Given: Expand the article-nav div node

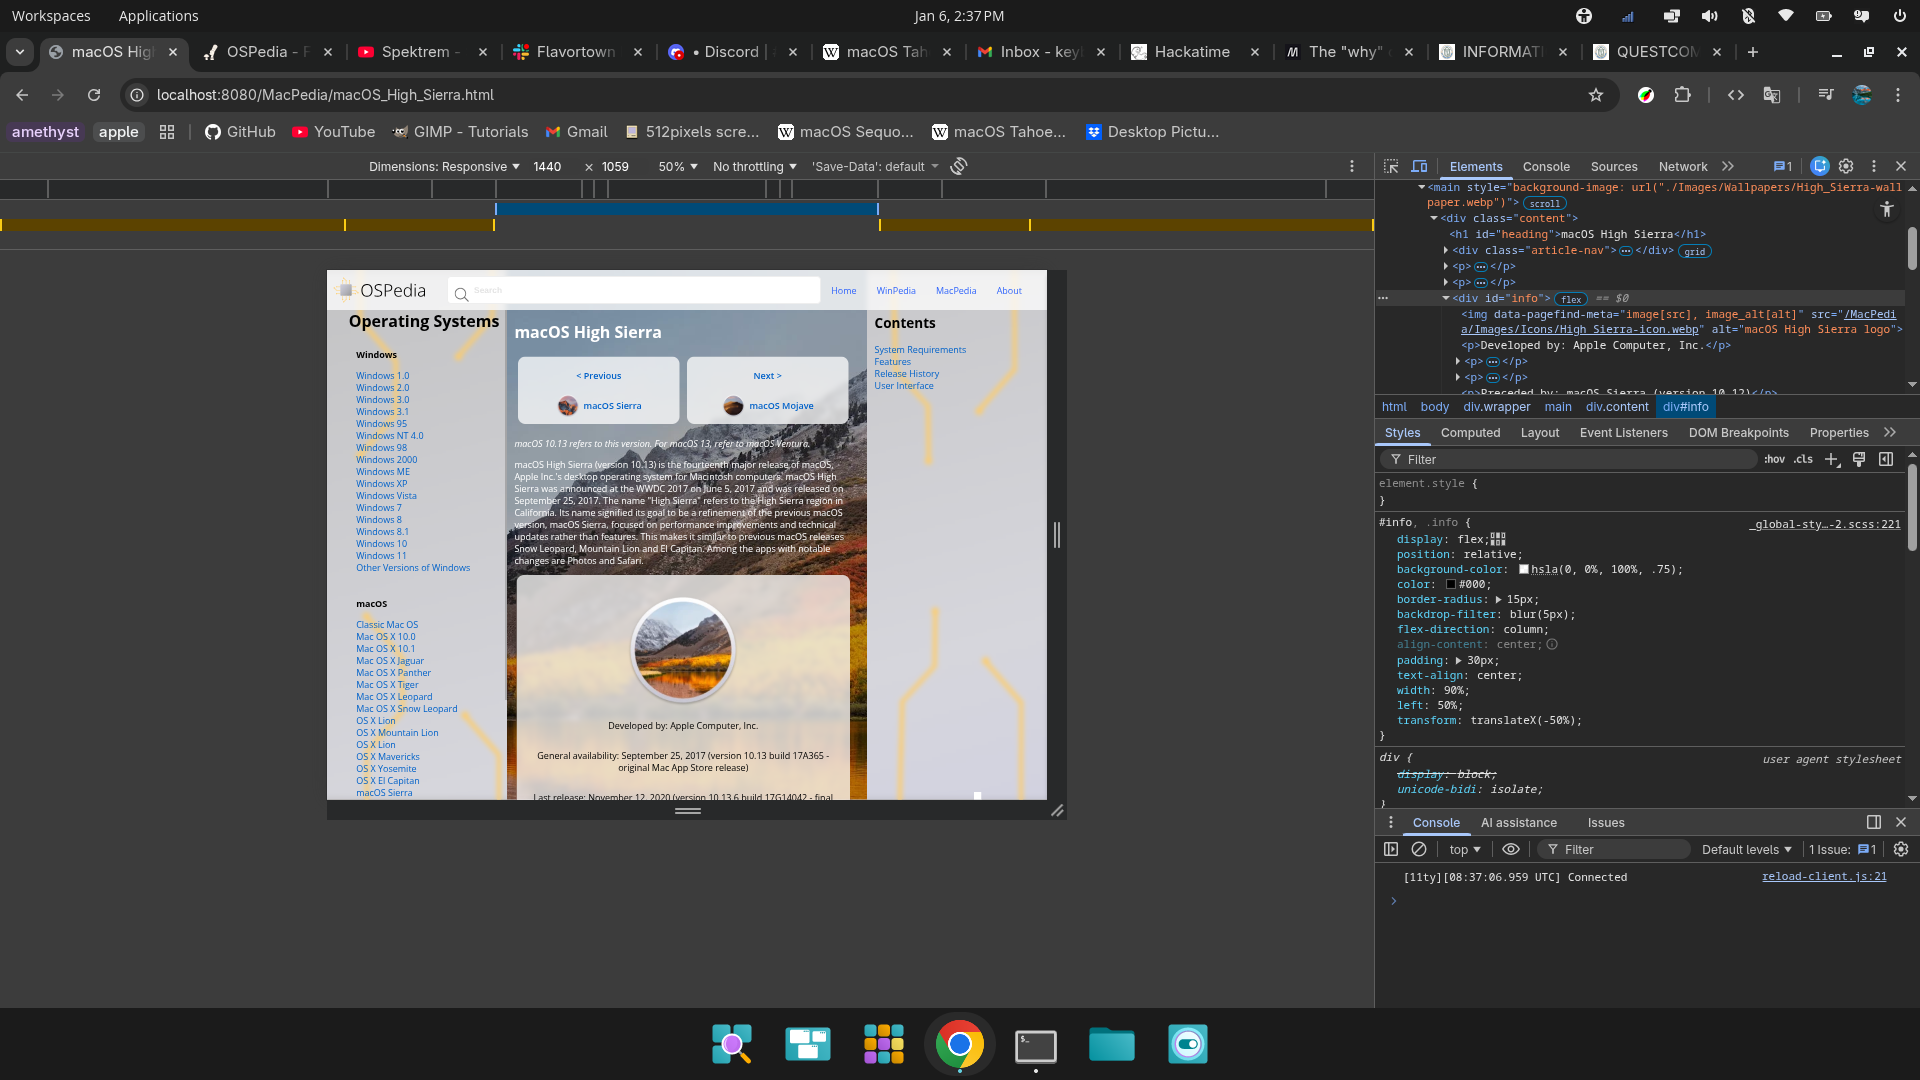Looking at the screenshot, I should 1446,251.
